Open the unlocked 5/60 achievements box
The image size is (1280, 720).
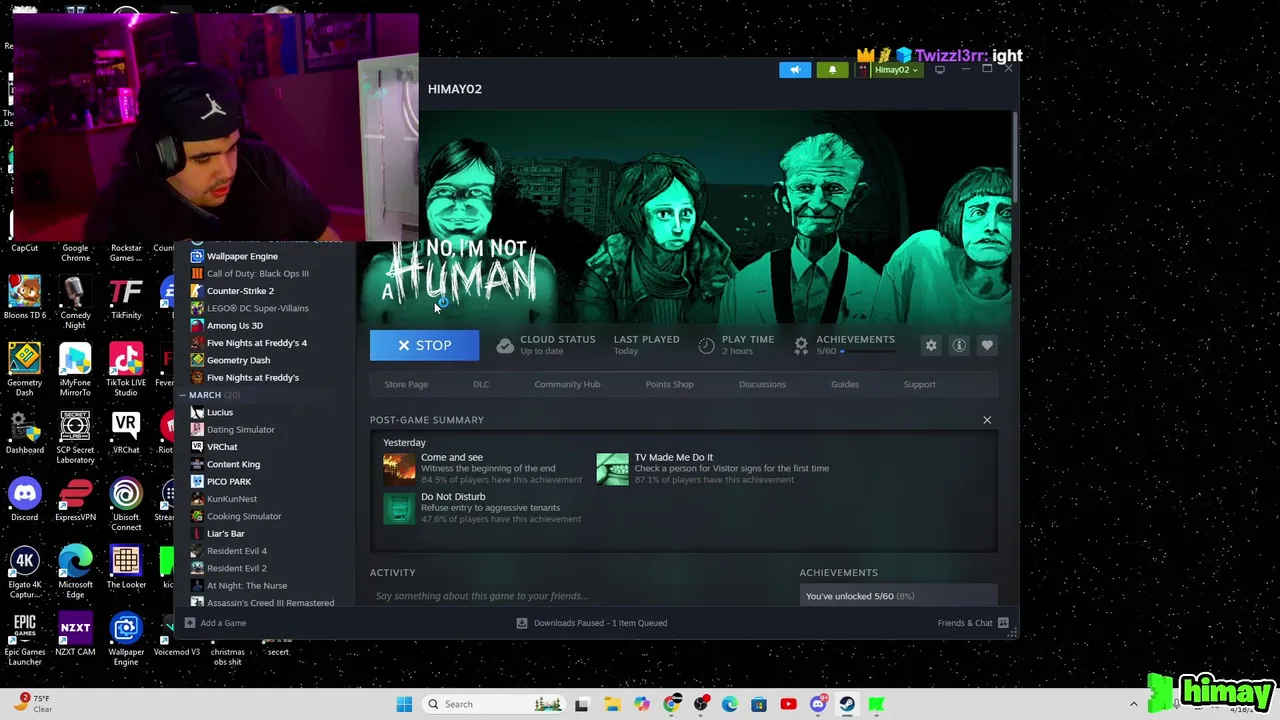(x=899, y=596)
